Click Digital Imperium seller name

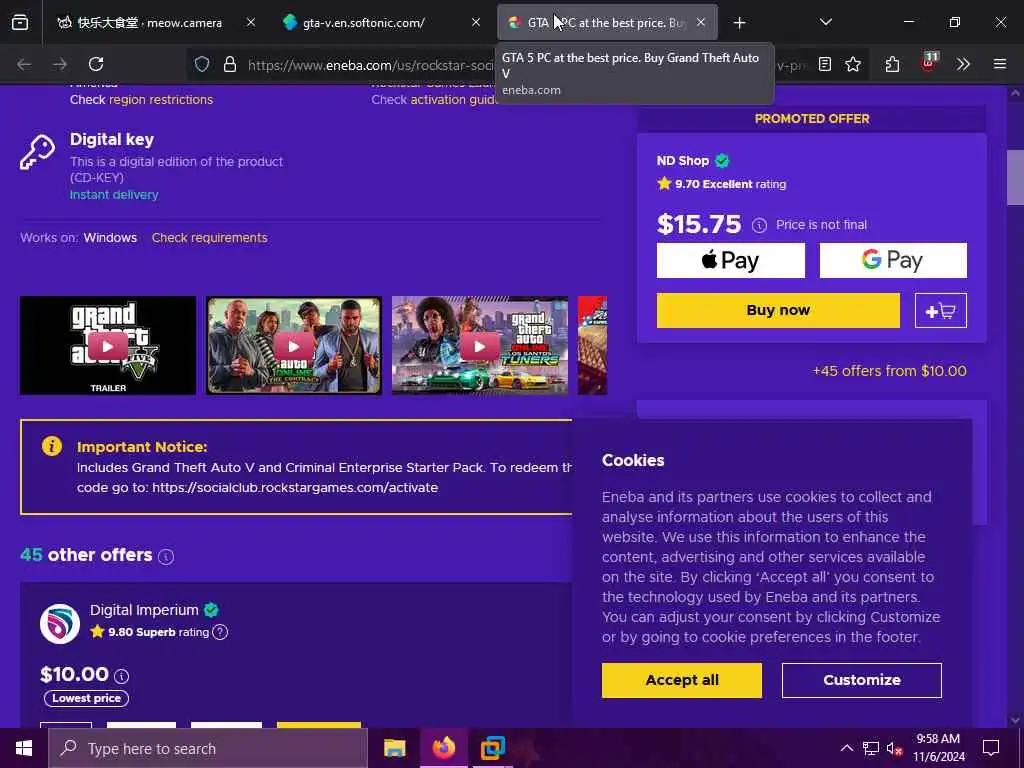click(144, 610)
